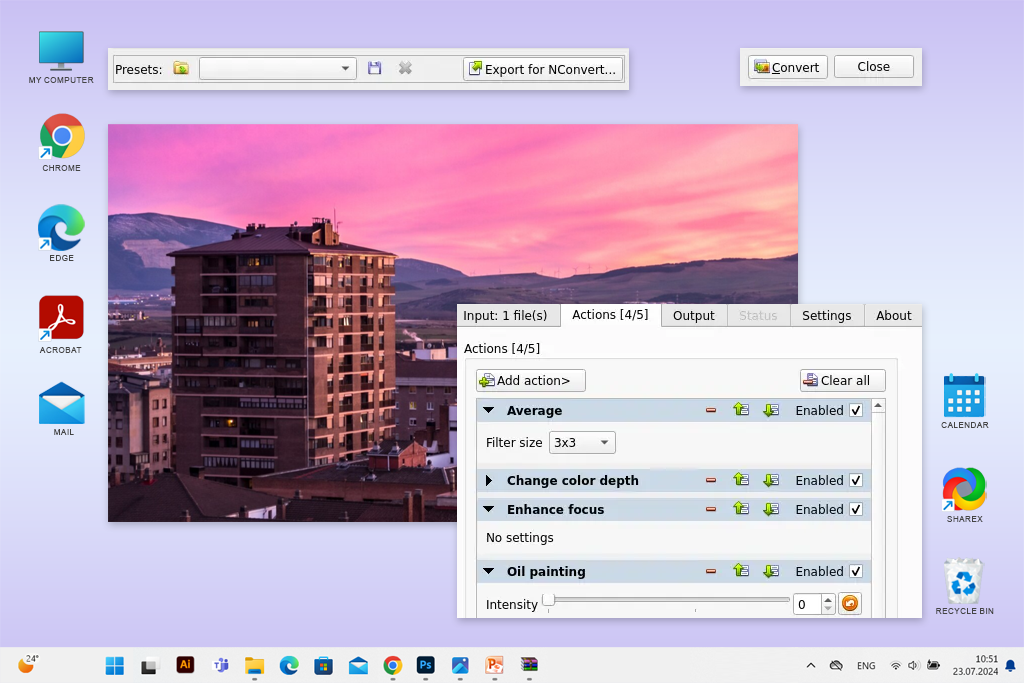Open File Explorer from taskbar

254,665
